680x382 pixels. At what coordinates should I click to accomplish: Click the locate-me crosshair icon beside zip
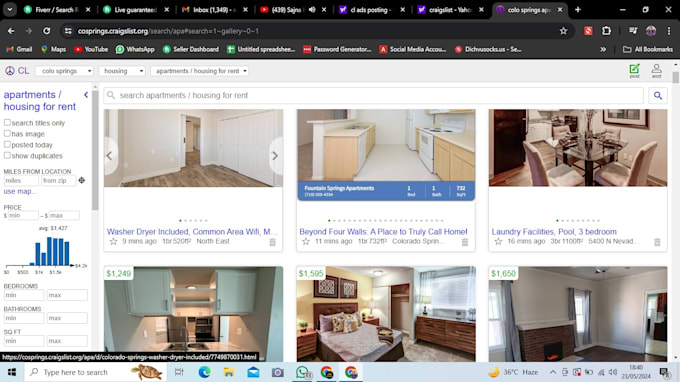[x=82, y=180]
